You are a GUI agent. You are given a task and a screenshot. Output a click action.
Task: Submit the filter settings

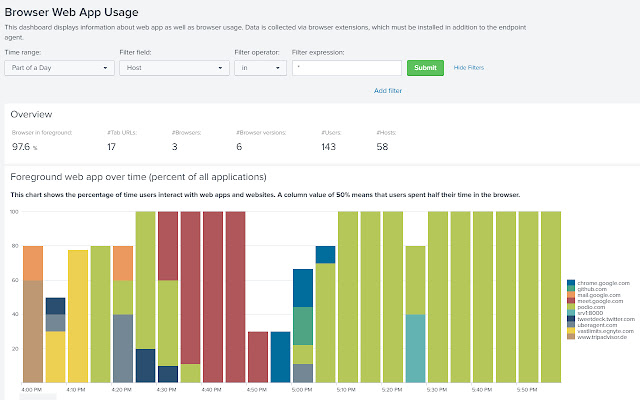pos(425,68)
